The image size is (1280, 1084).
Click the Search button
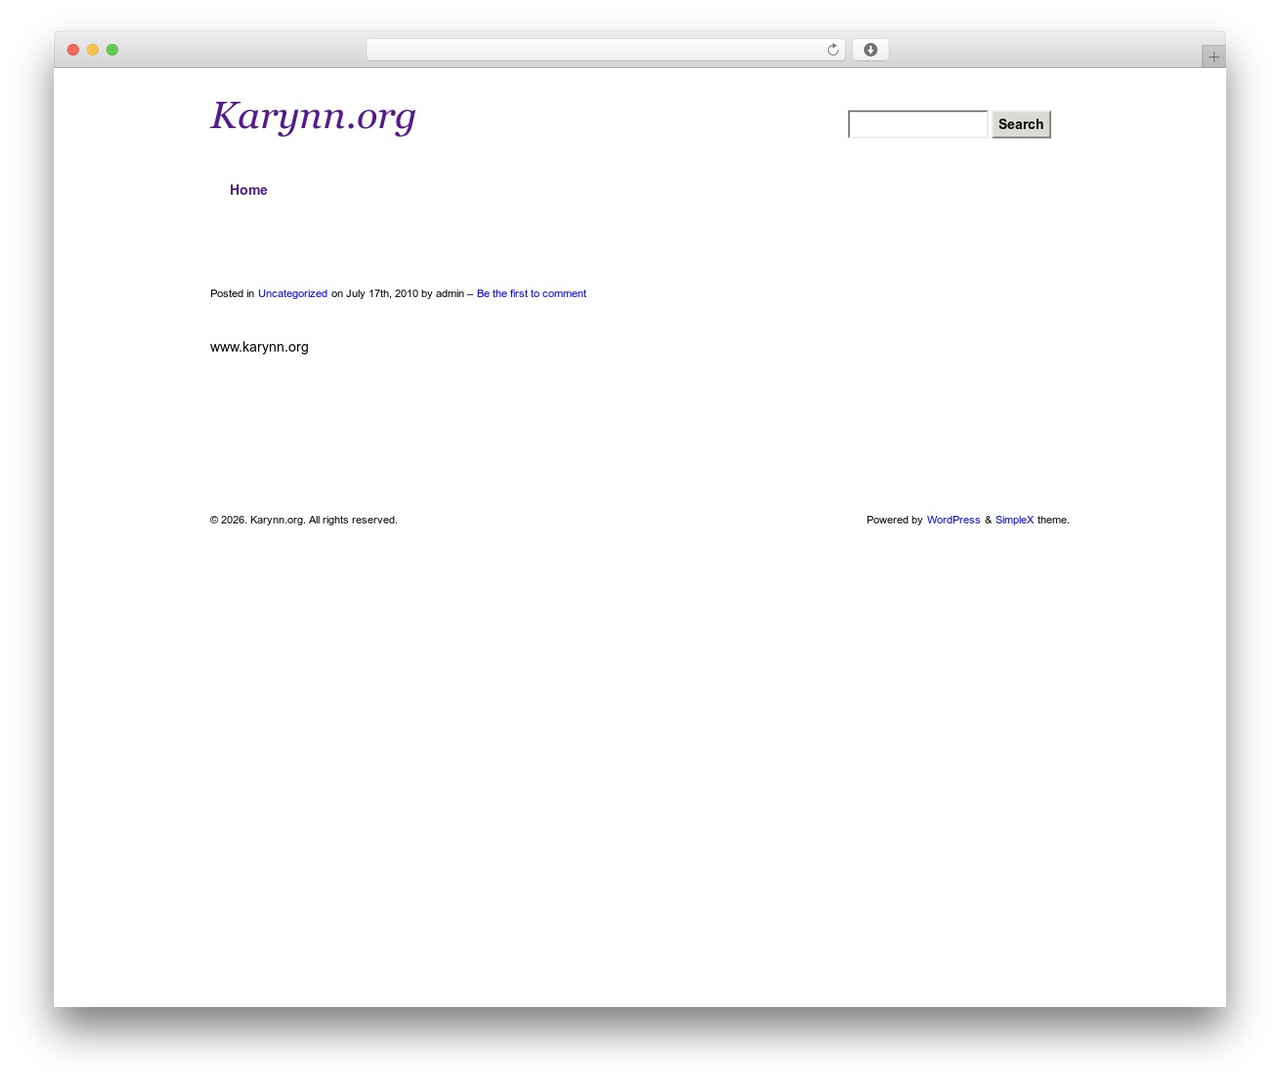click(x=1021, y=124)
